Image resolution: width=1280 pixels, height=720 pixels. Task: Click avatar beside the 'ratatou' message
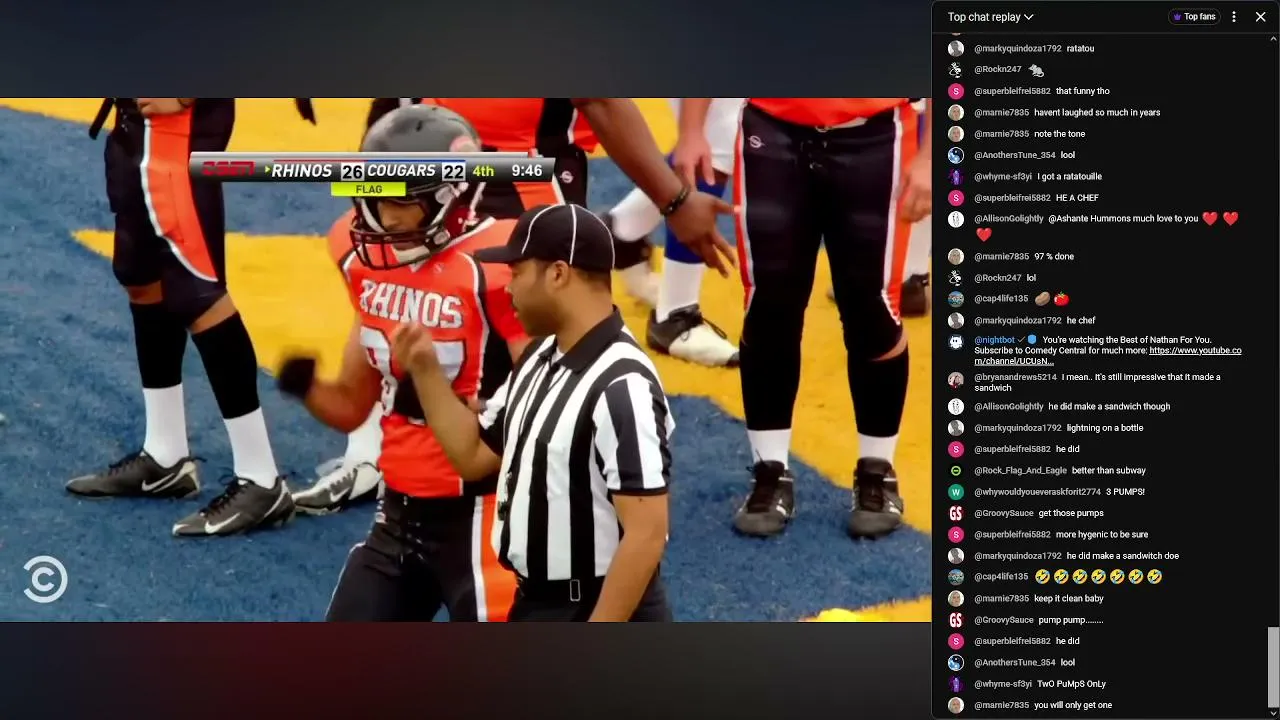956,48
